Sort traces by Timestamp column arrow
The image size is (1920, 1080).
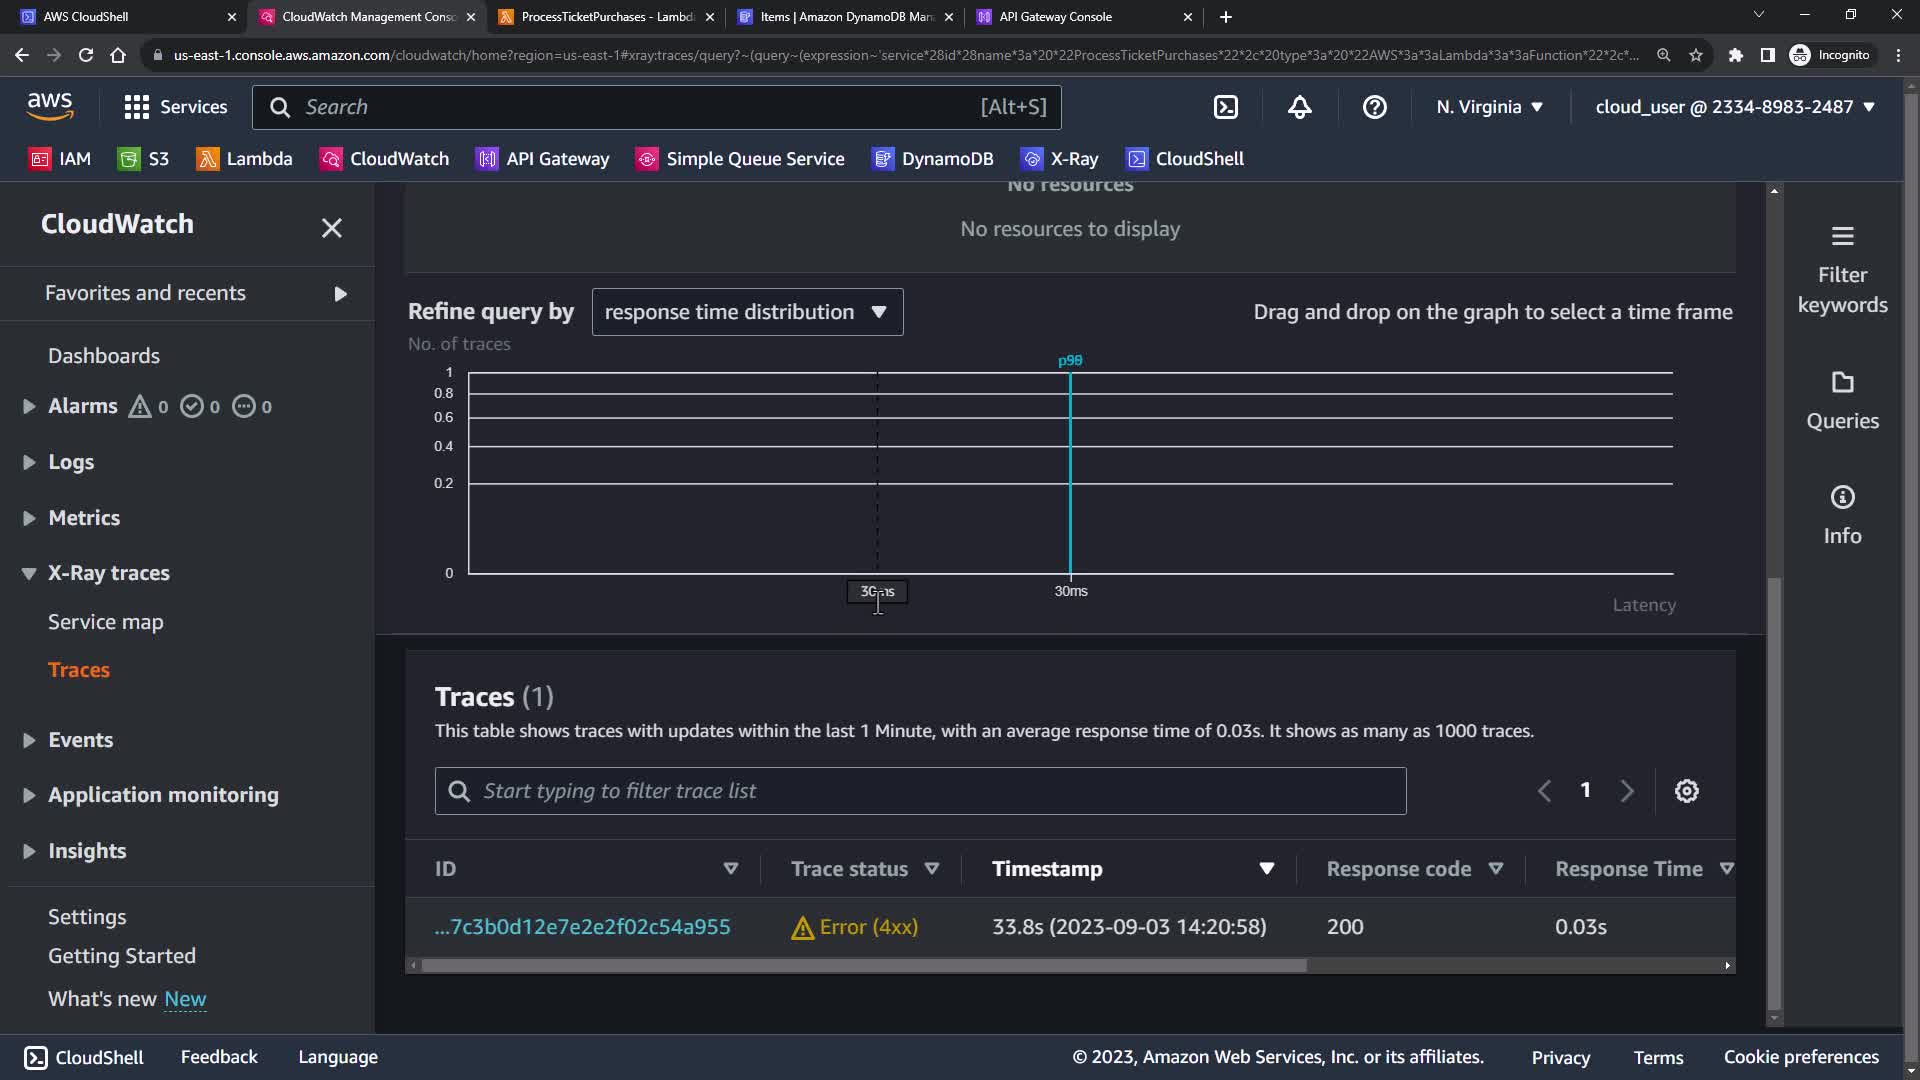1266,869
